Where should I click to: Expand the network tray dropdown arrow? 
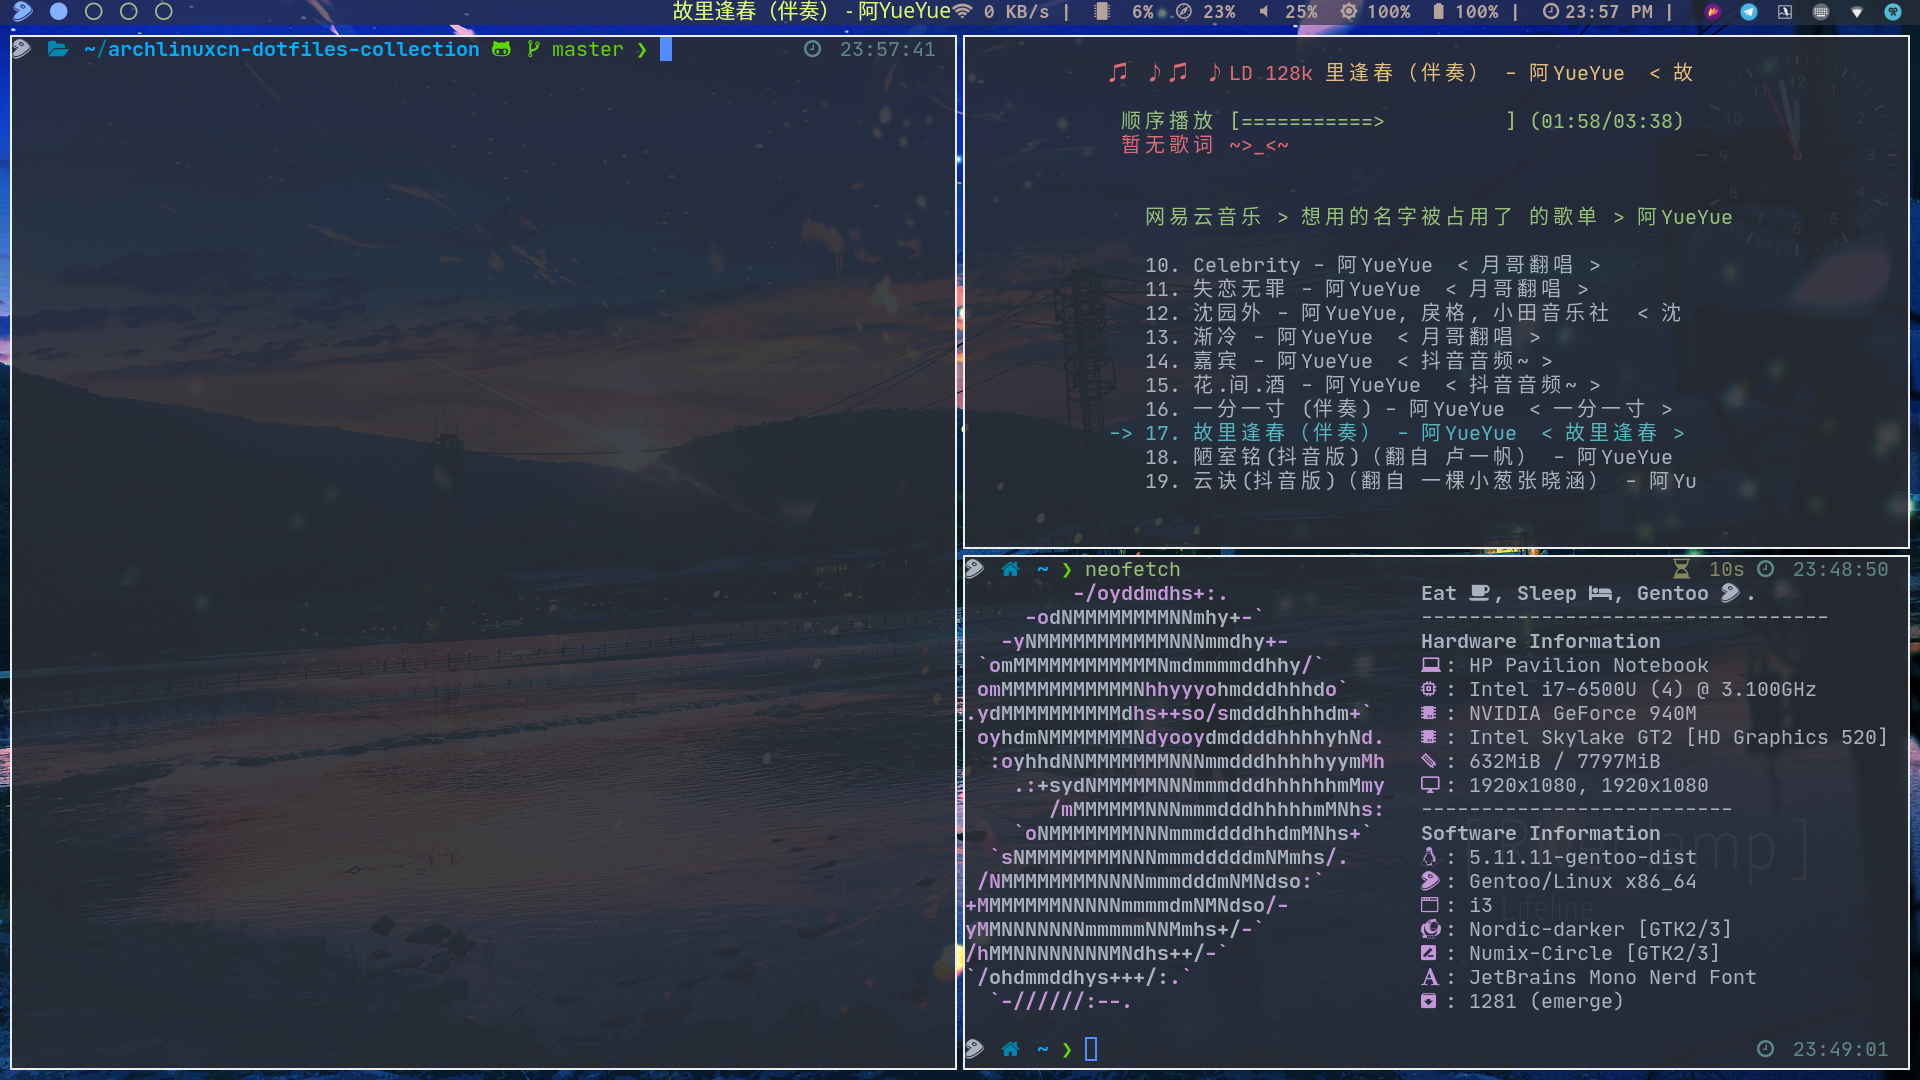pos(1857,12)
